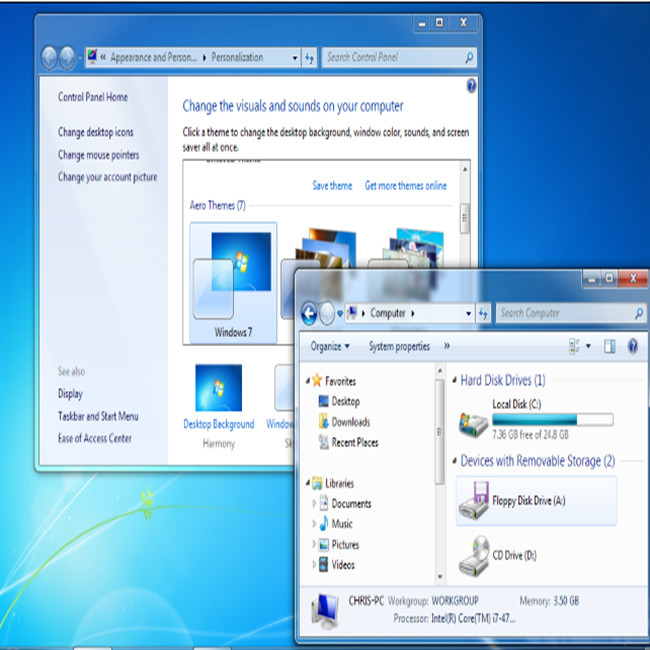
Task: Open Taskbar and Start Menu link
Action: tap(98, 416)
